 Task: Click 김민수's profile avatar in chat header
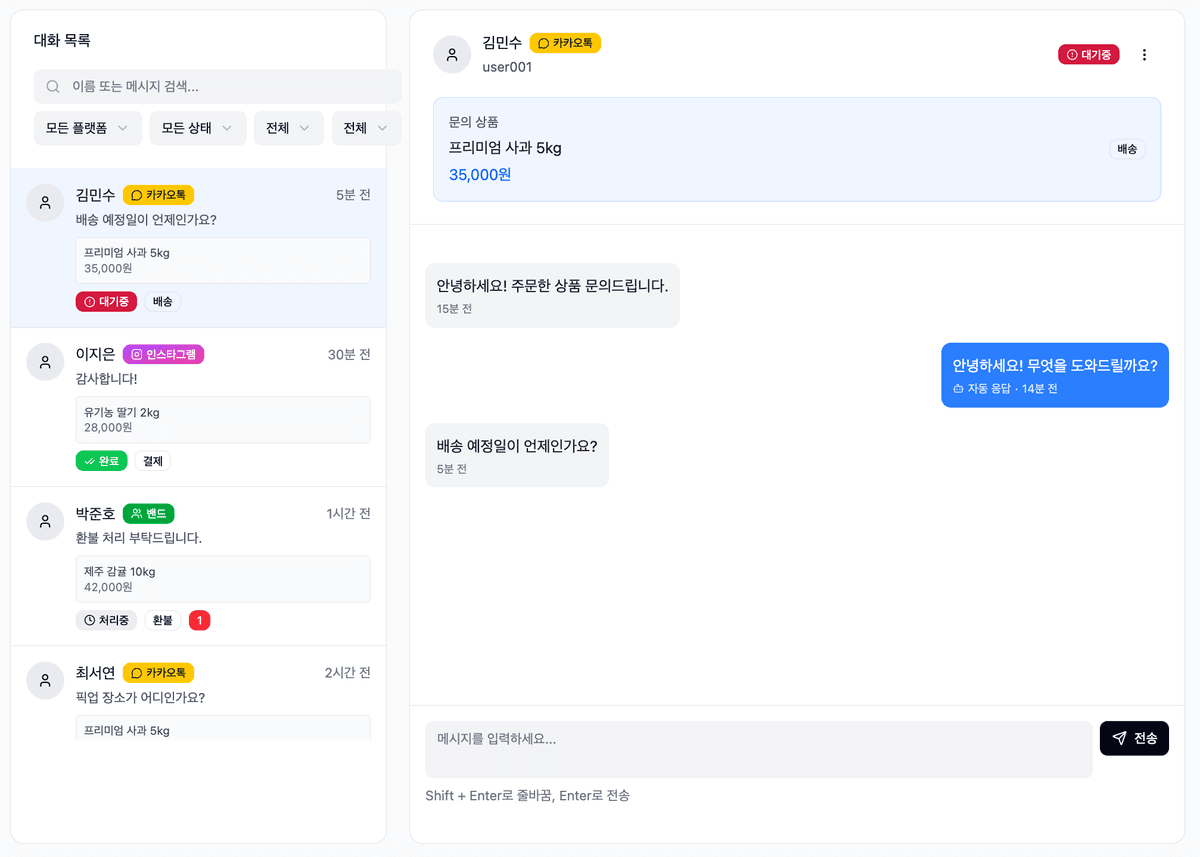(452, 54)
